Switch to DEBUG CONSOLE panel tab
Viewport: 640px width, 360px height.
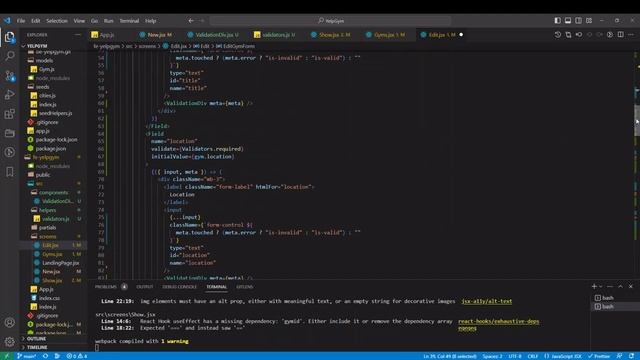point(179,287)
